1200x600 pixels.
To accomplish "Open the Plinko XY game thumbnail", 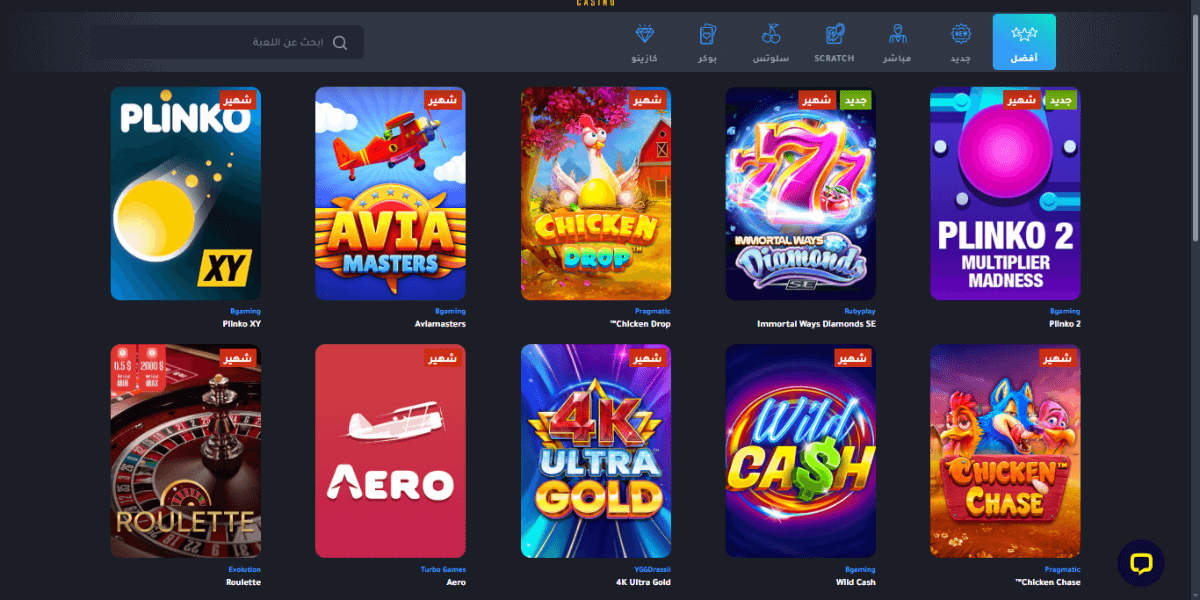I will pyautogui.click(x=186, y=194).
